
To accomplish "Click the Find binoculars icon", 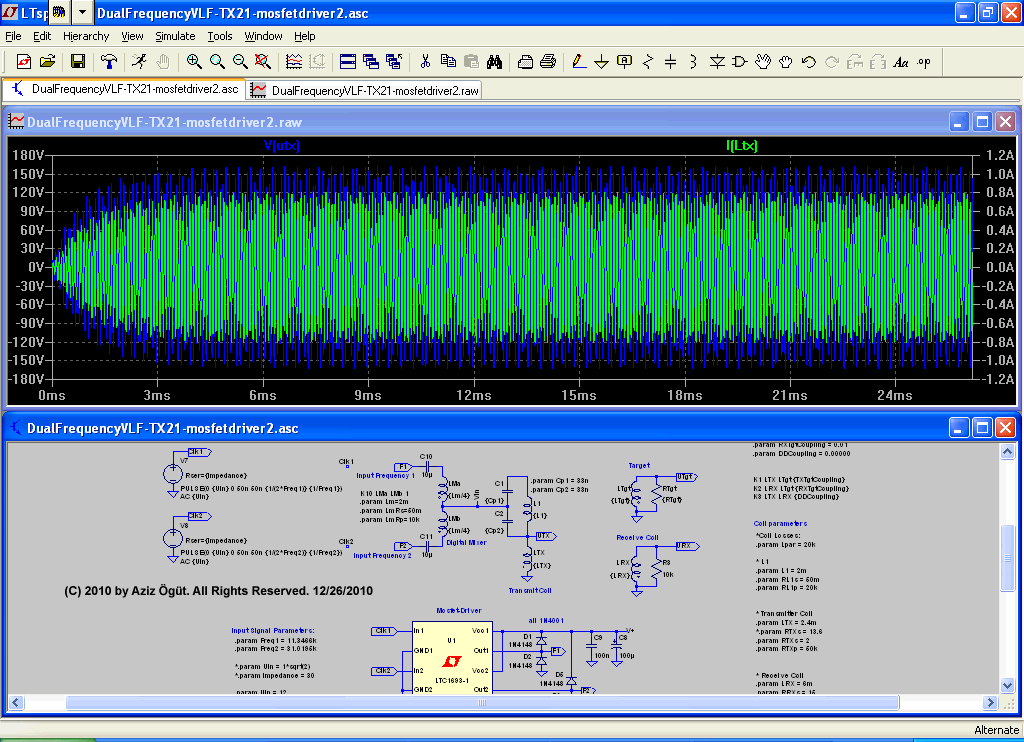I will tap(494, 61).
